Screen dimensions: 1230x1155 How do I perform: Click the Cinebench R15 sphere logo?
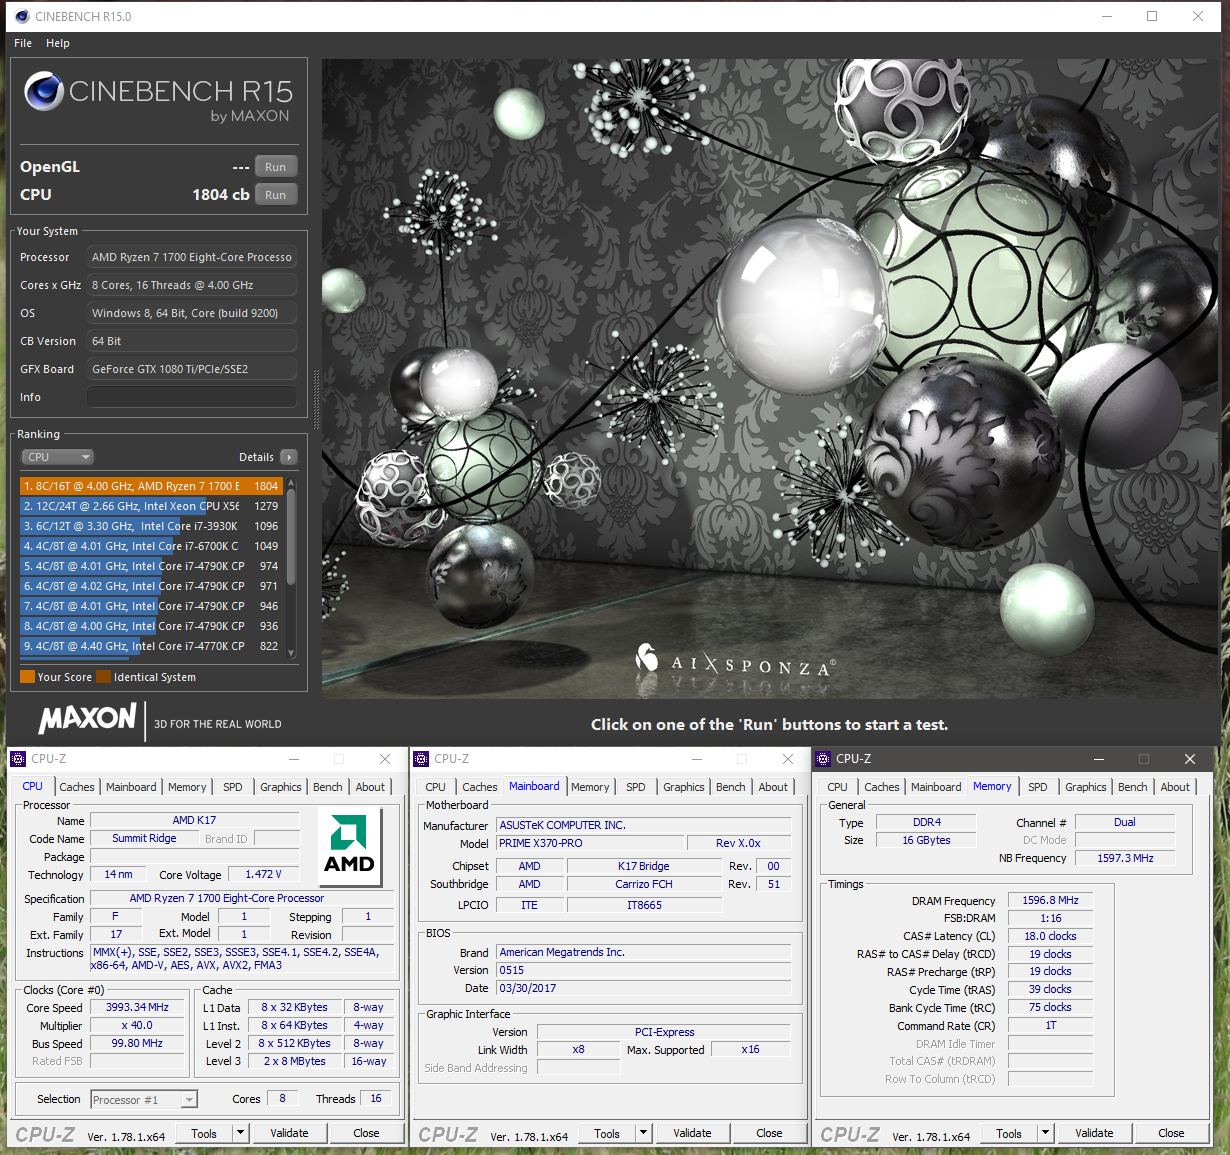[44, 91]
